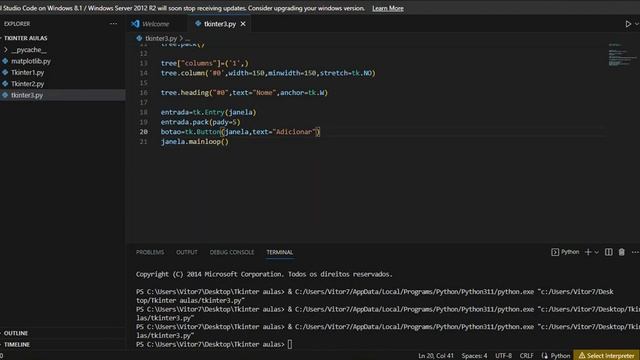Open Tkinter1.py in the explorer
This screenshot has height=360, width=640.
(27, 73)
